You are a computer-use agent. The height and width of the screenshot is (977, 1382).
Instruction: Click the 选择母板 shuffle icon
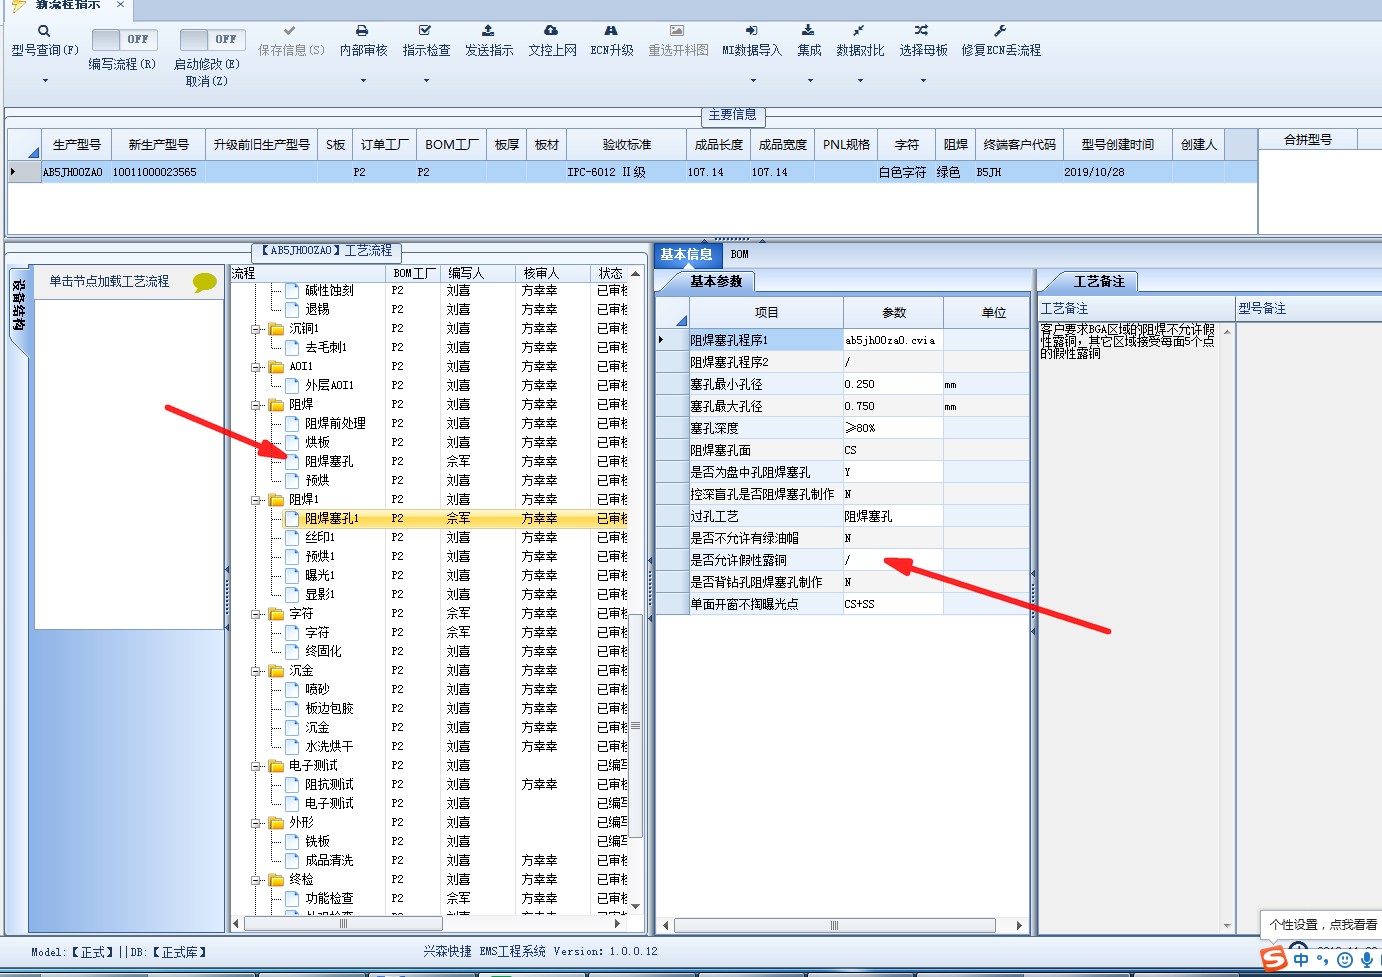tap(921, 31)
